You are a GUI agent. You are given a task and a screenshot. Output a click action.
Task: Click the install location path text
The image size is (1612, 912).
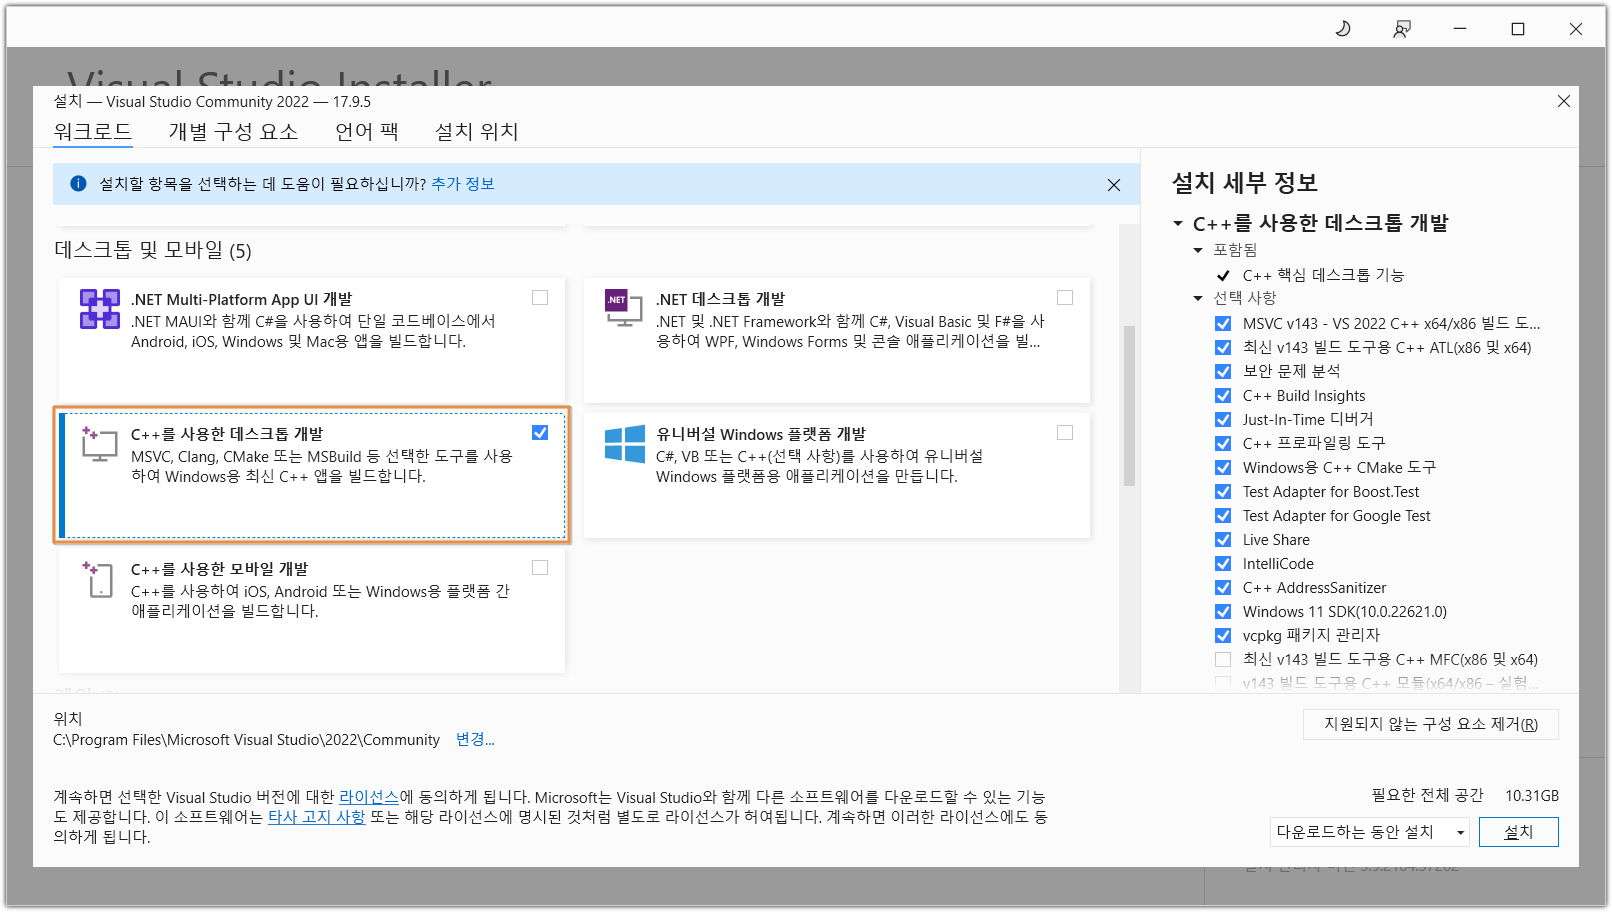(x=246, y=740)
